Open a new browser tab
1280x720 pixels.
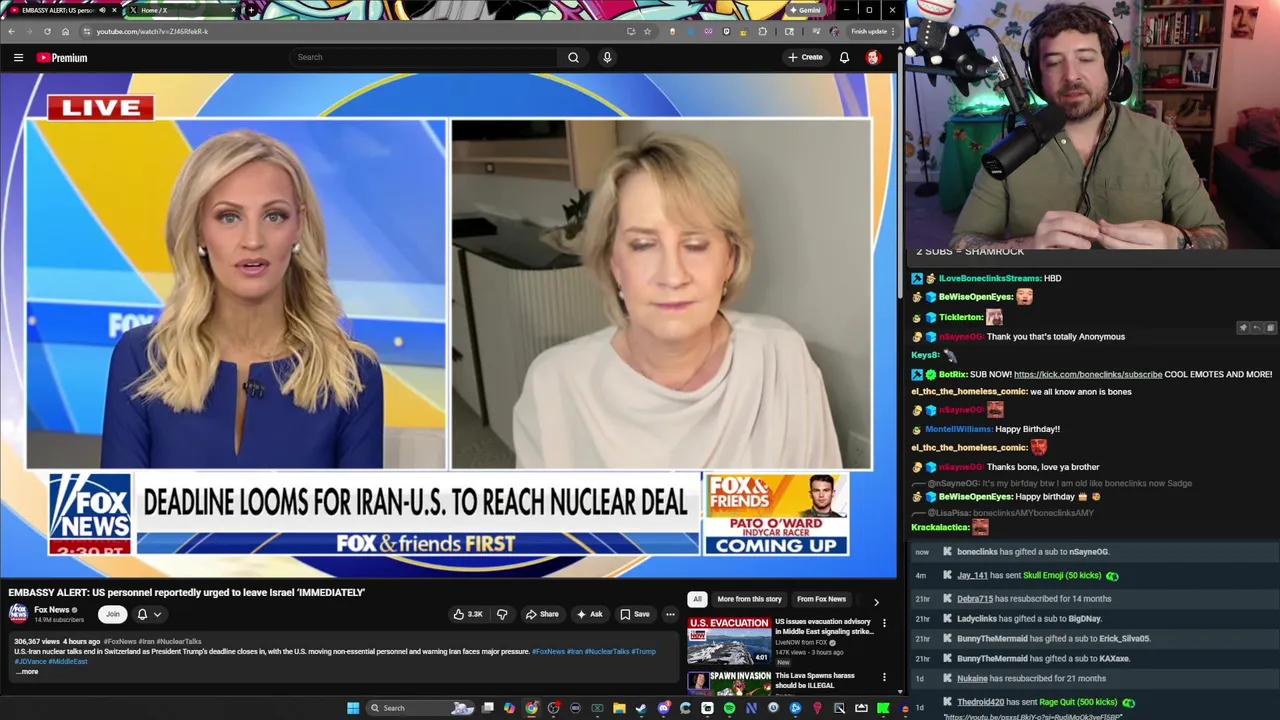point(250,10)
